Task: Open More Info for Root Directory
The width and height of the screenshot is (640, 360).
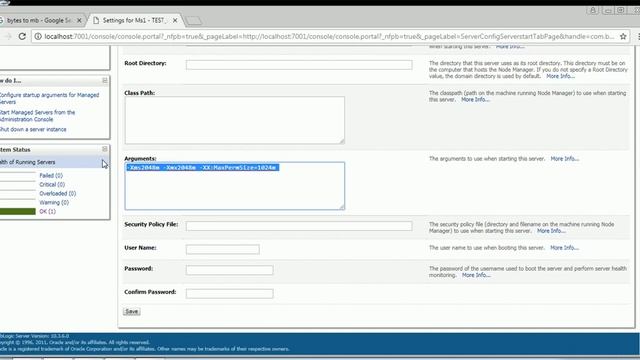Action: point(560,76)
